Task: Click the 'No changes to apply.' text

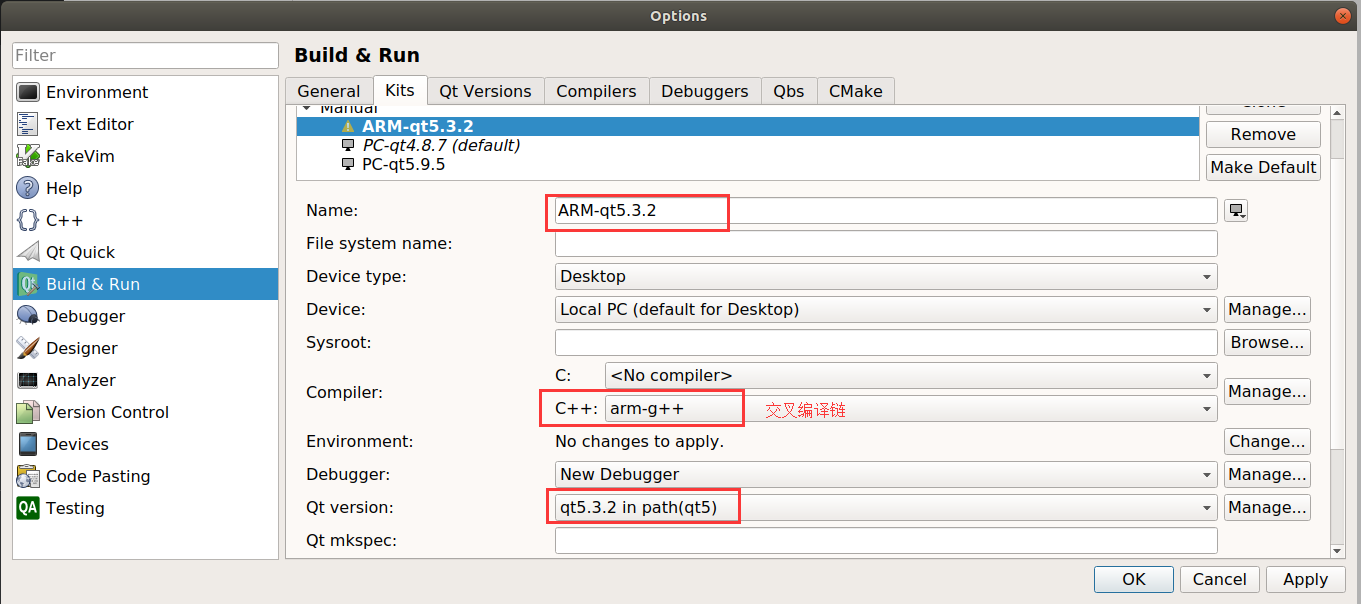Action: tap(639, 441)
